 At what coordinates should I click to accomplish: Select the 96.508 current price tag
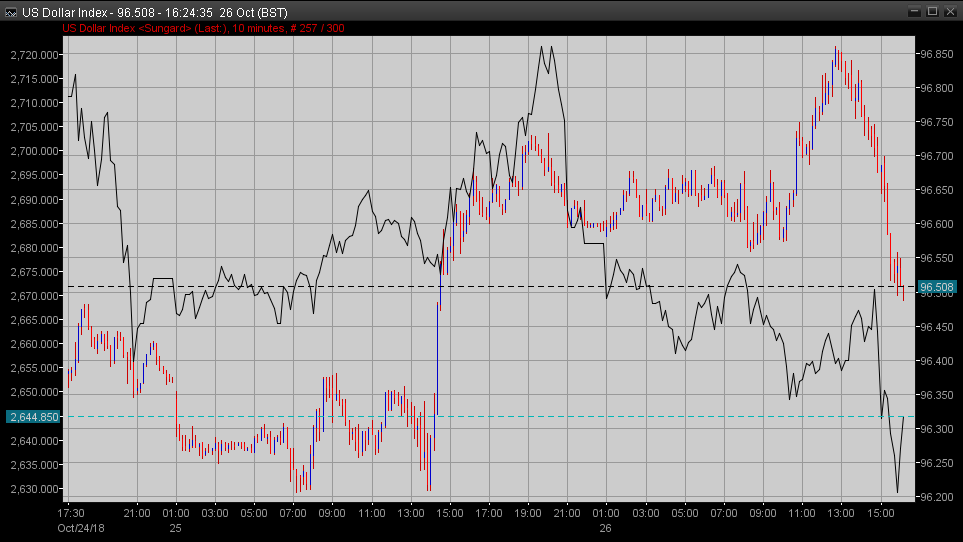(937, 287)
